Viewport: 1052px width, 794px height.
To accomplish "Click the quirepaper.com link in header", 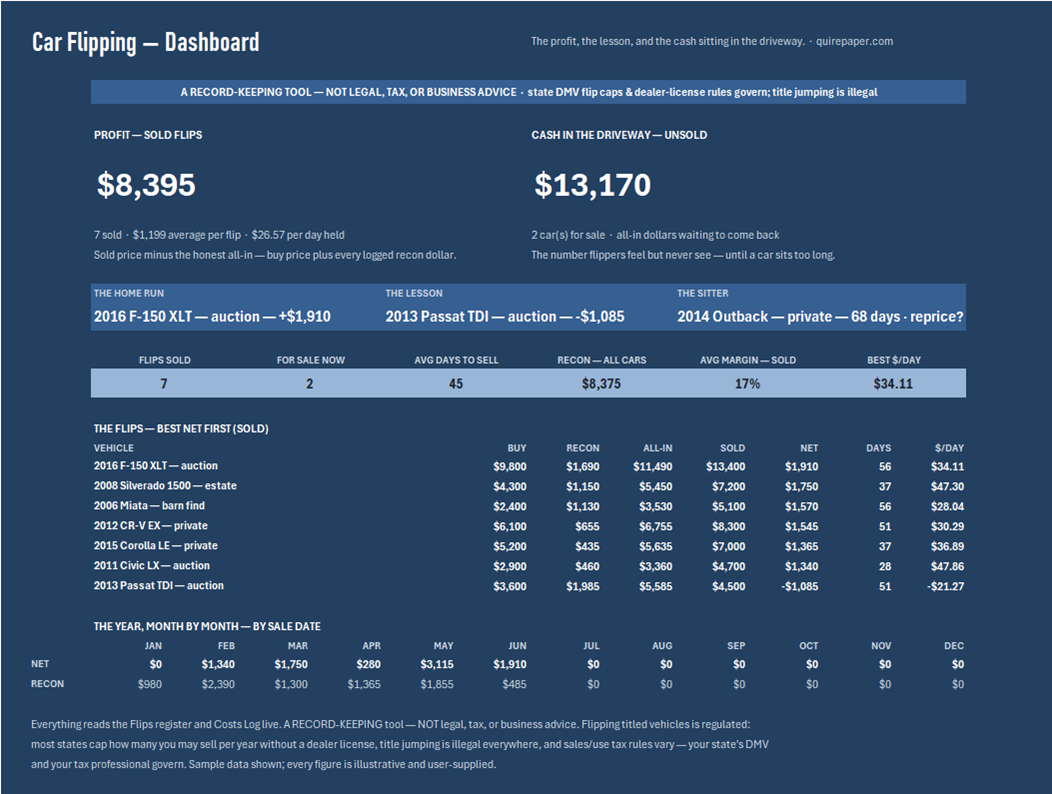I will coord(854,41).
